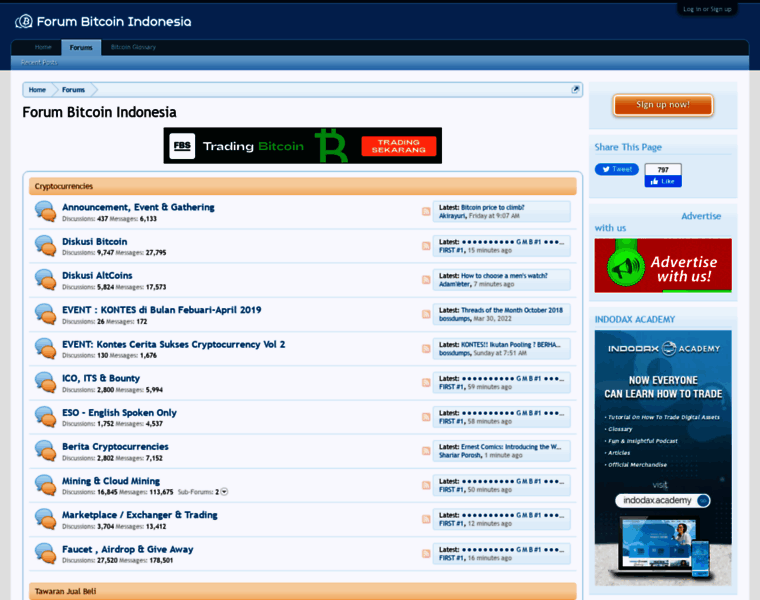This screenshot has width=760, height=600.
Task: Open EVENT: Kontes Cerita Sukses Cryptocurrency Vol 2
Action: [174, 344]
